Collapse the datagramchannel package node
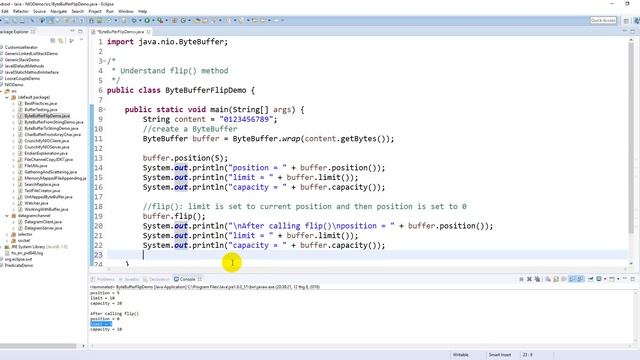The height and width of the screenshot is (360, 640). 7,216
